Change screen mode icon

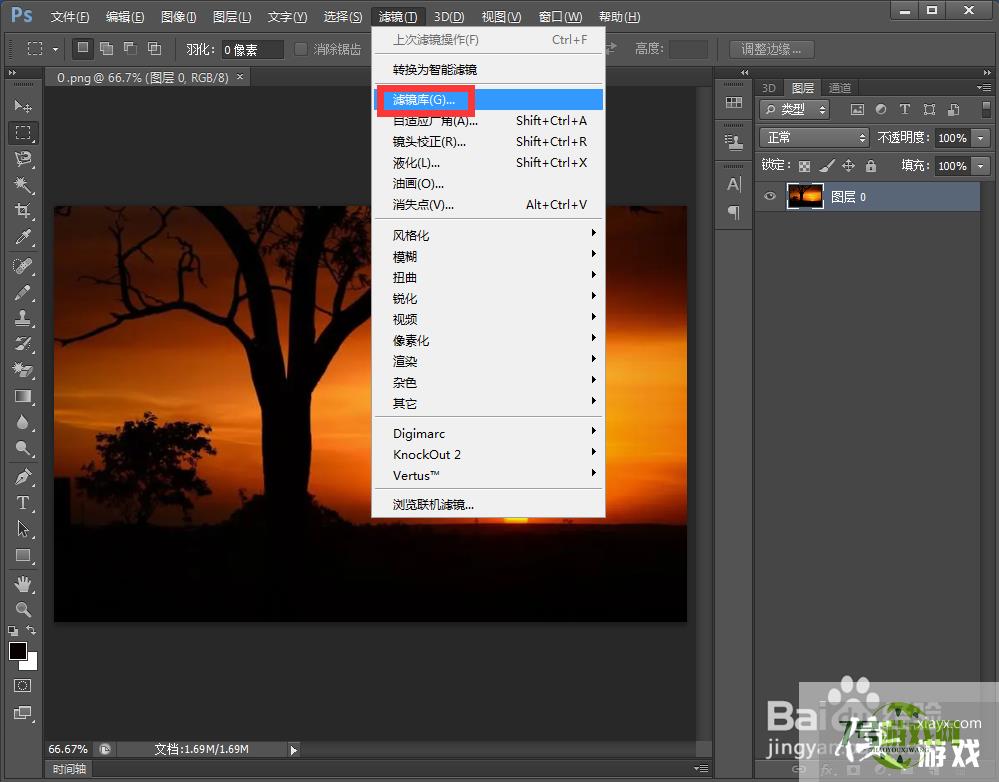[x=22, y=713]
